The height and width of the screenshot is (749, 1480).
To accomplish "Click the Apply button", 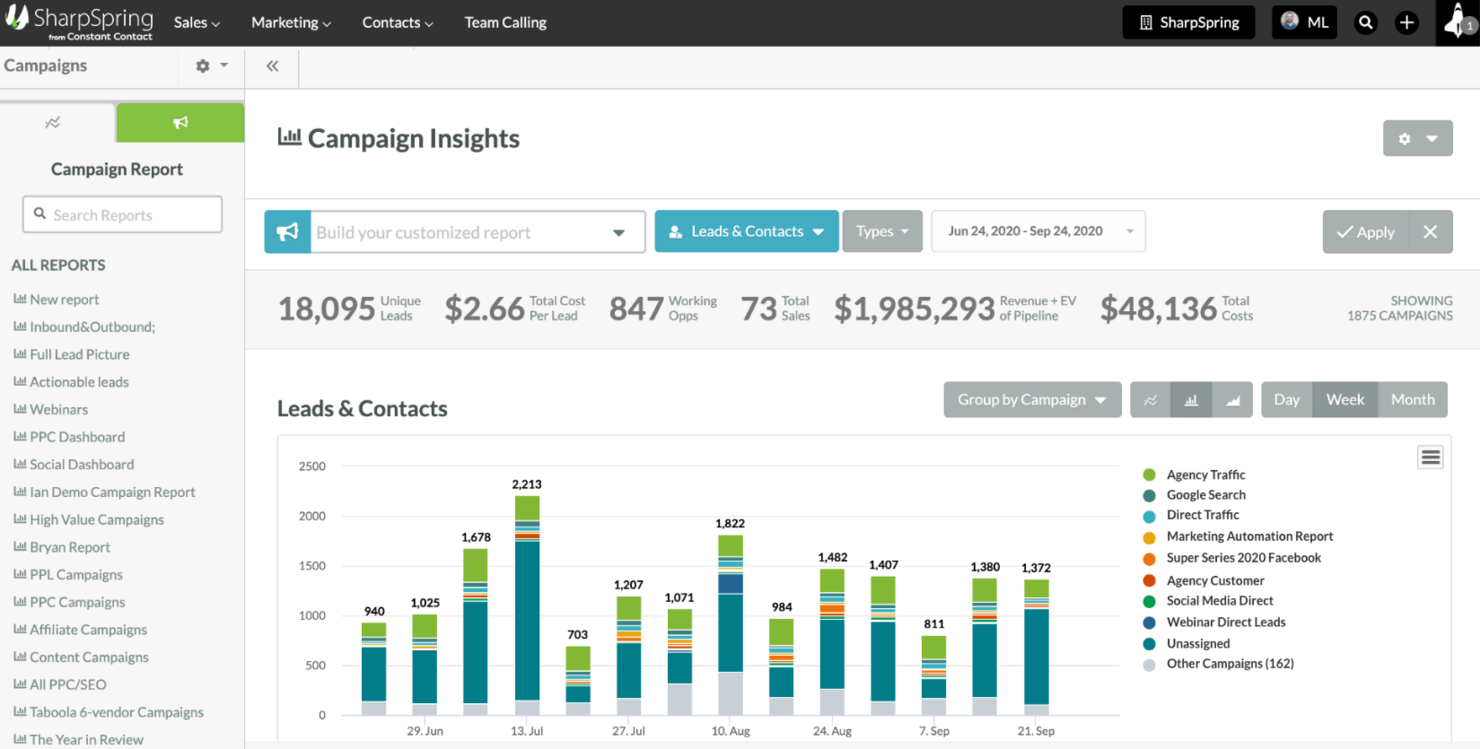I will [x=1366, y=232].
